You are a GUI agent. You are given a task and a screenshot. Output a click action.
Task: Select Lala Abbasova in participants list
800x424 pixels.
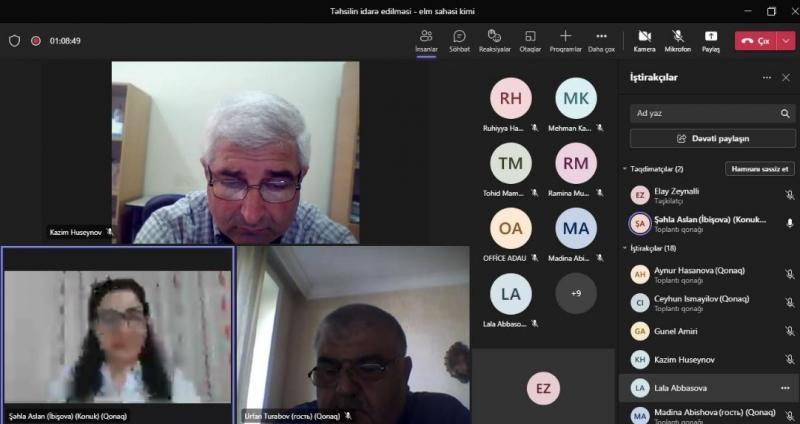(x=709, y=388)
